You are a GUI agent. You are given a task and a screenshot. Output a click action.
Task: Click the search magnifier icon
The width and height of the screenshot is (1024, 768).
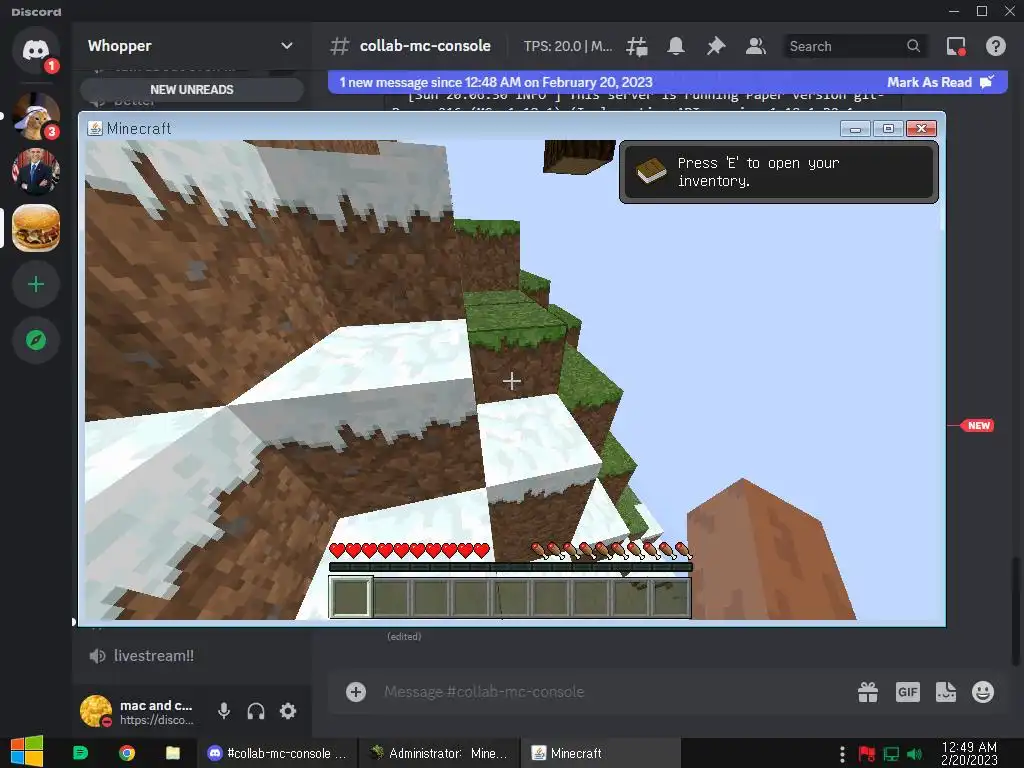pyautogui.click(x=914, y=46)
